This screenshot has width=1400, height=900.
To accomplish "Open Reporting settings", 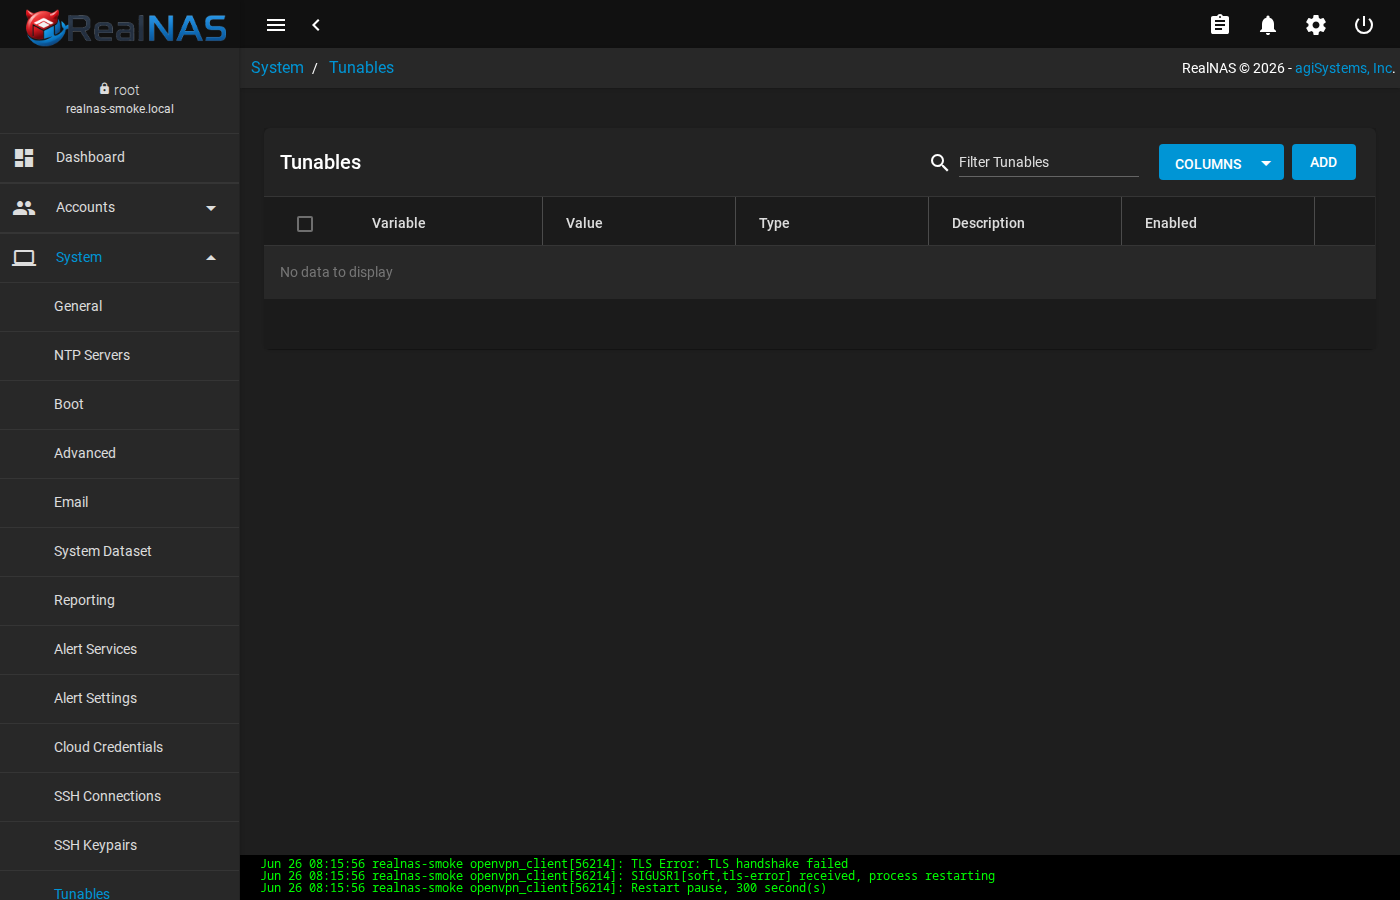I will 120,600.
